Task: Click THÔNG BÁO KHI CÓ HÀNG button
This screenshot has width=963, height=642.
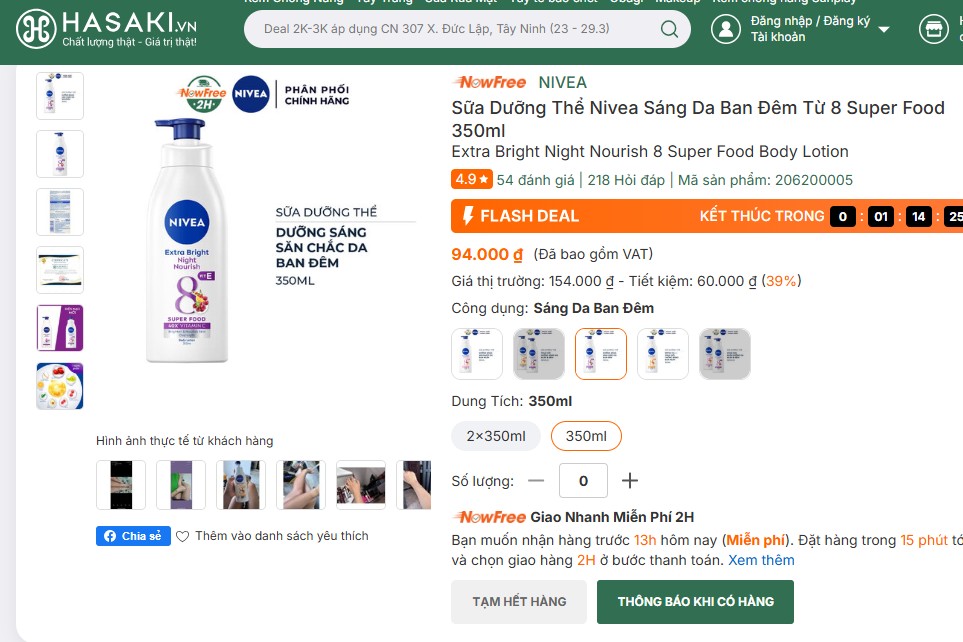Action: 695,601
